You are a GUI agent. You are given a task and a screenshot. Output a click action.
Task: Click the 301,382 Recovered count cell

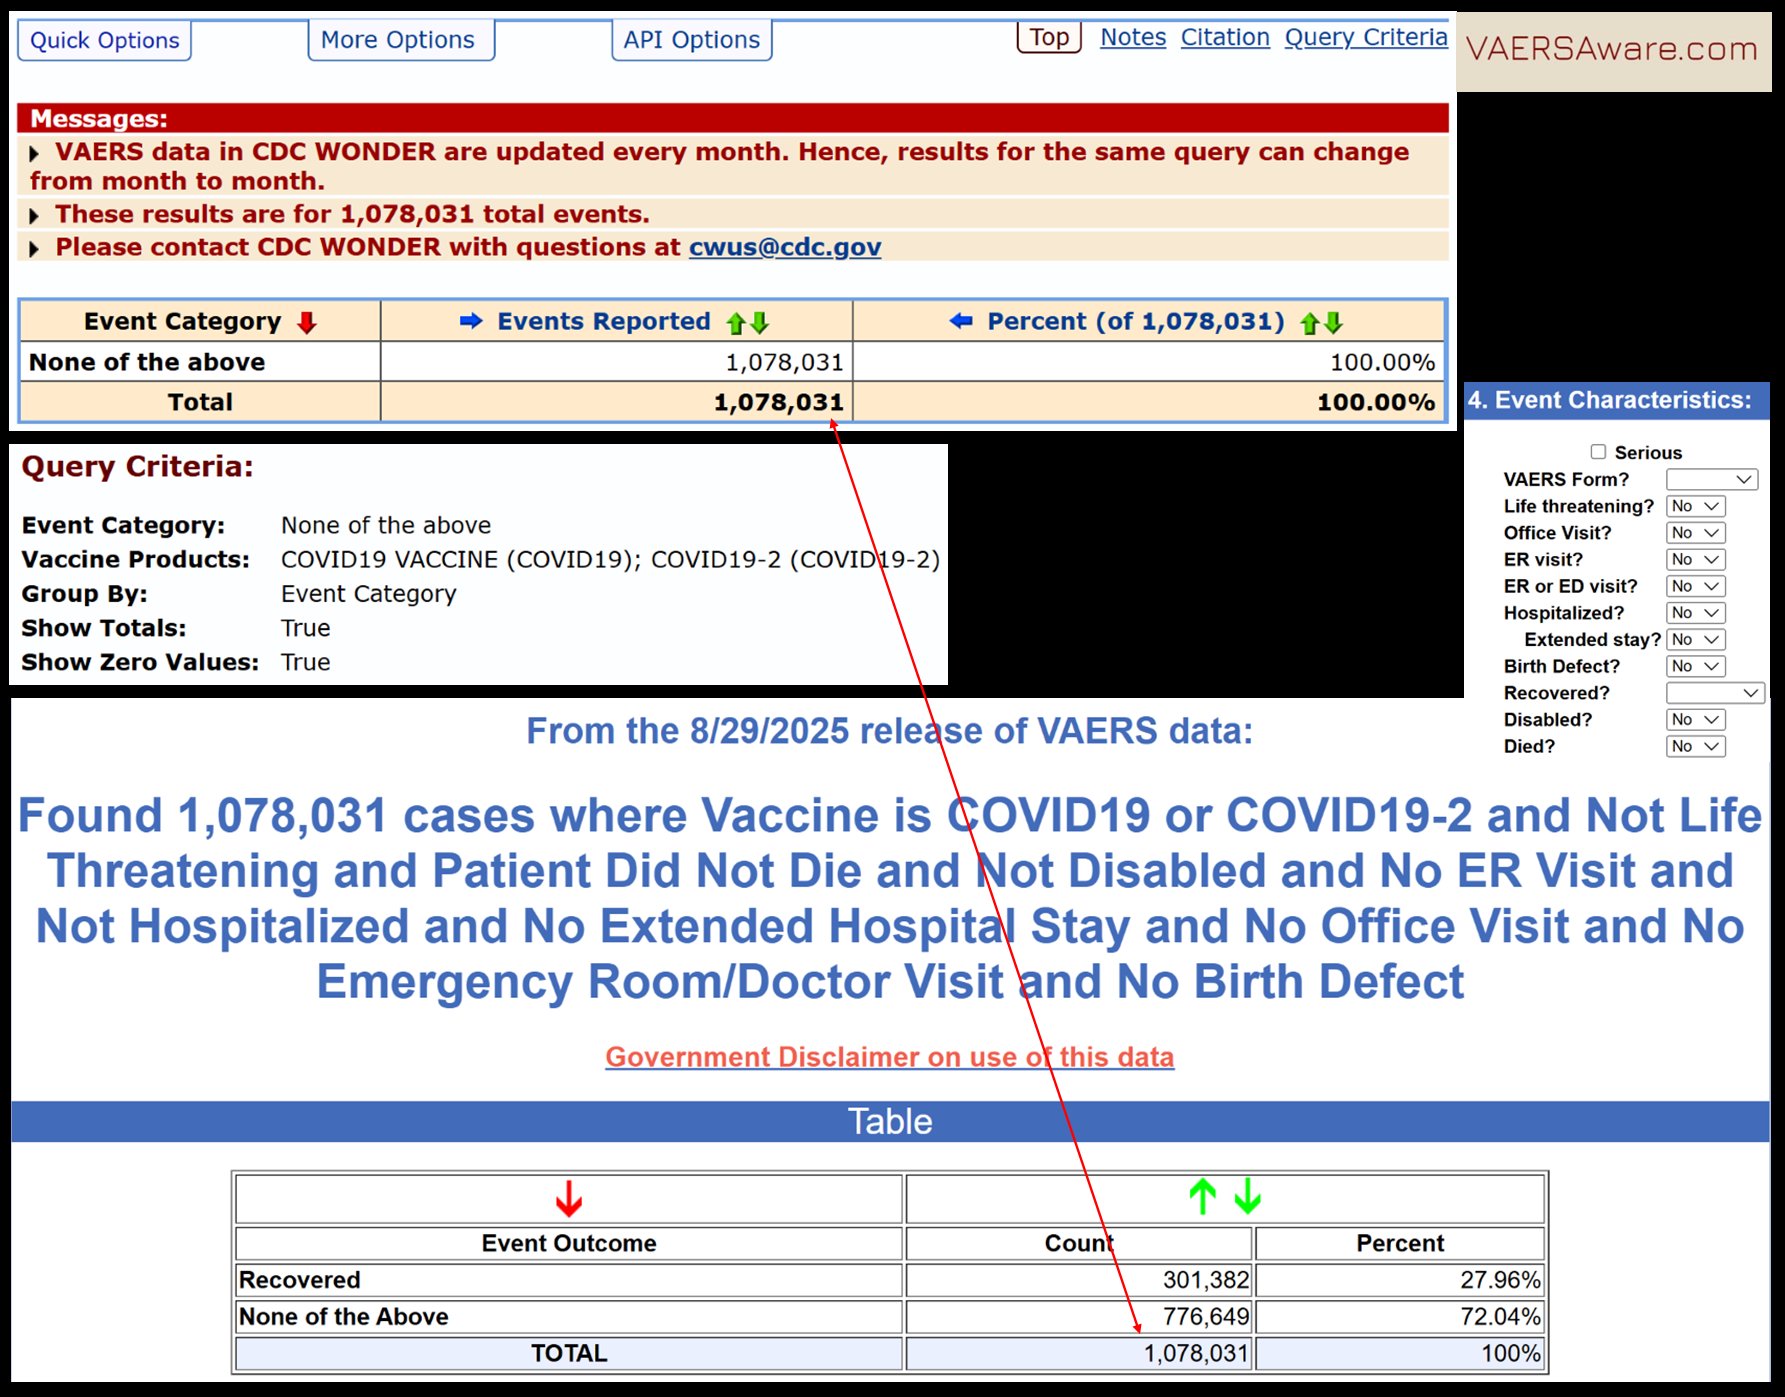click(1078, 1280)
